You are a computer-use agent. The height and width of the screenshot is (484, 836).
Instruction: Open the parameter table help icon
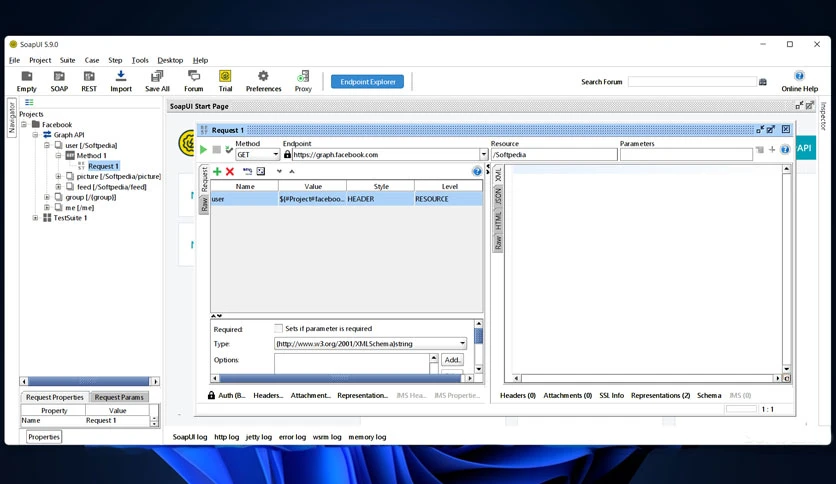click(477, 171)
